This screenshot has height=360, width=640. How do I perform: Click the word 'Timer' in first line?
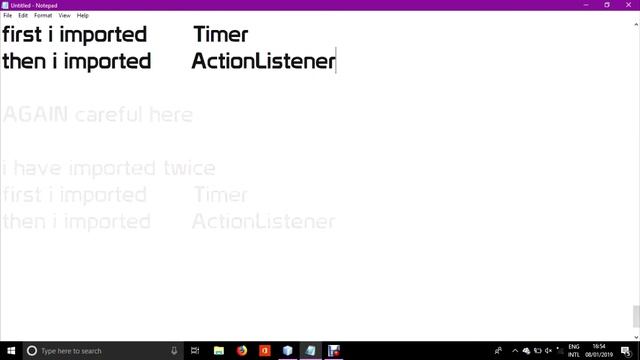[220, 34]
